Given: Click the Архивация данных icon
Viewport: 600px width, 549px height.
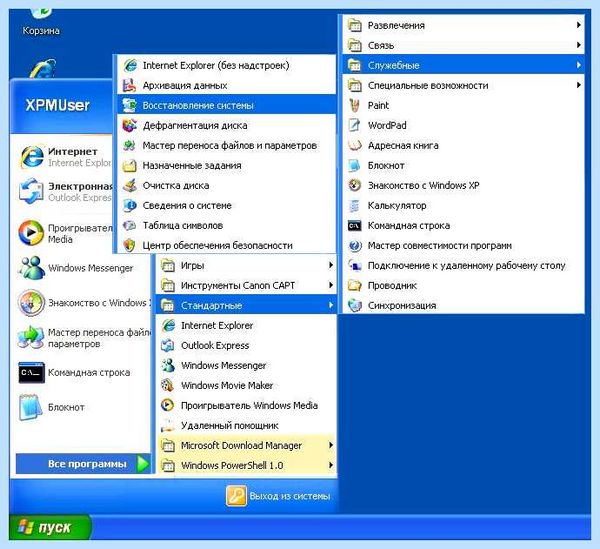Looking at the screenshot, I should 129,85.
